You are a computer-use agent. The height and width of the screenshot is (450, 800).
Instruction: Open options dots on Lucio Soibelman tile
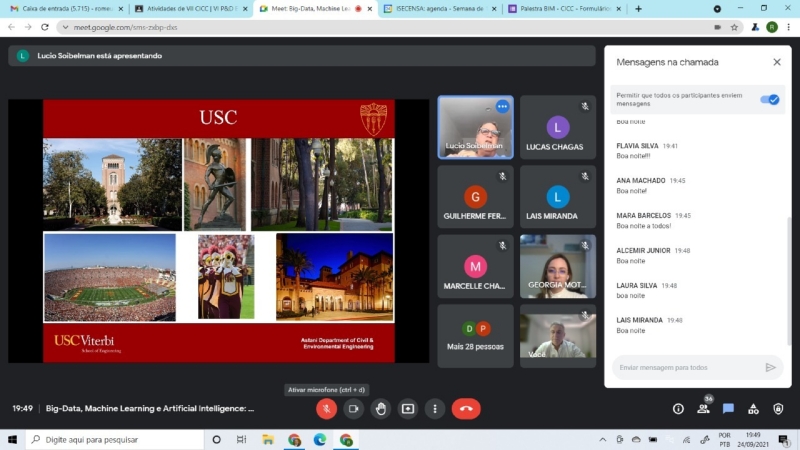[x=502, y=107]
